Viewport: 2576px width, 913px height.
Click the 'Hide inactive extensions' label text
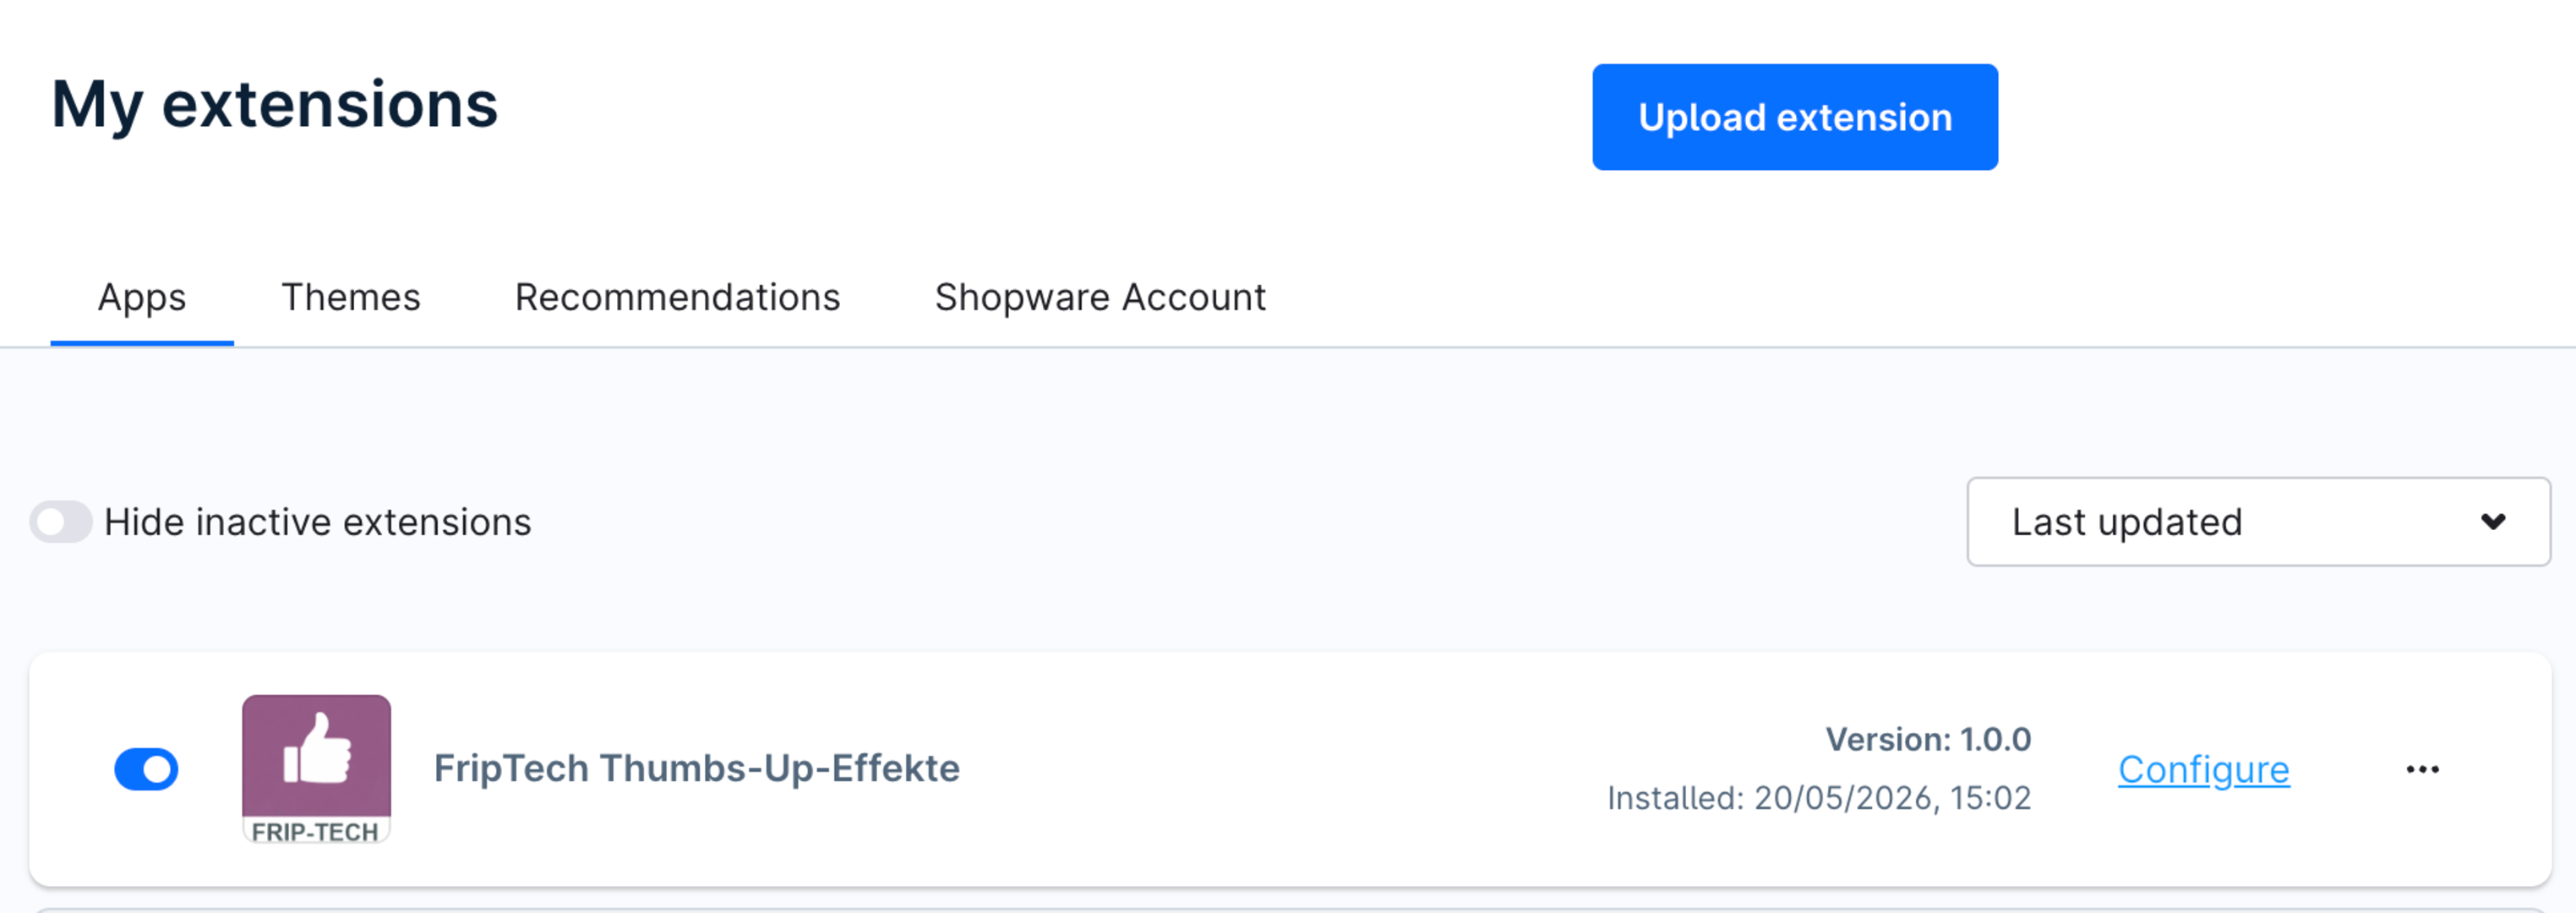pyautogui.click(x=317, y=522)
